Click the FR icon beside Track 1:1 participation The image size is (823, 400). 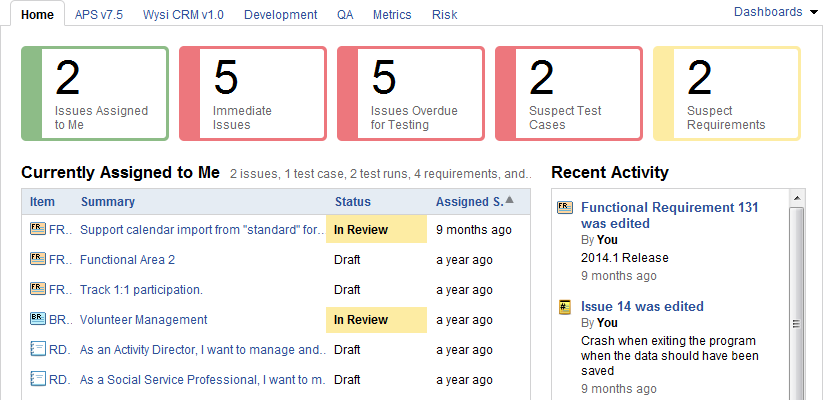[x=38, y=289]
